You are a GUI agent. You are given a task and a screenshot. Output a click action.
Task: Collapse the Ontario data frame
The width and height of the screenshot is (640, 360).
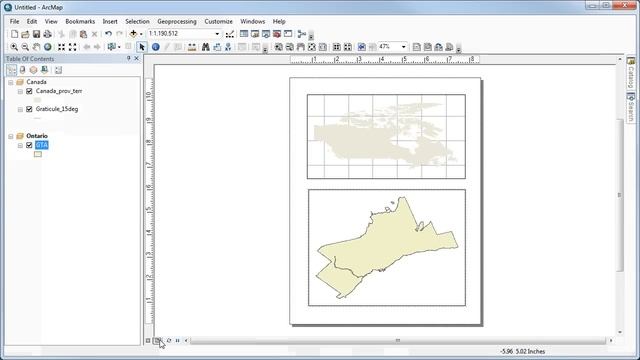(x=11, y=136)
